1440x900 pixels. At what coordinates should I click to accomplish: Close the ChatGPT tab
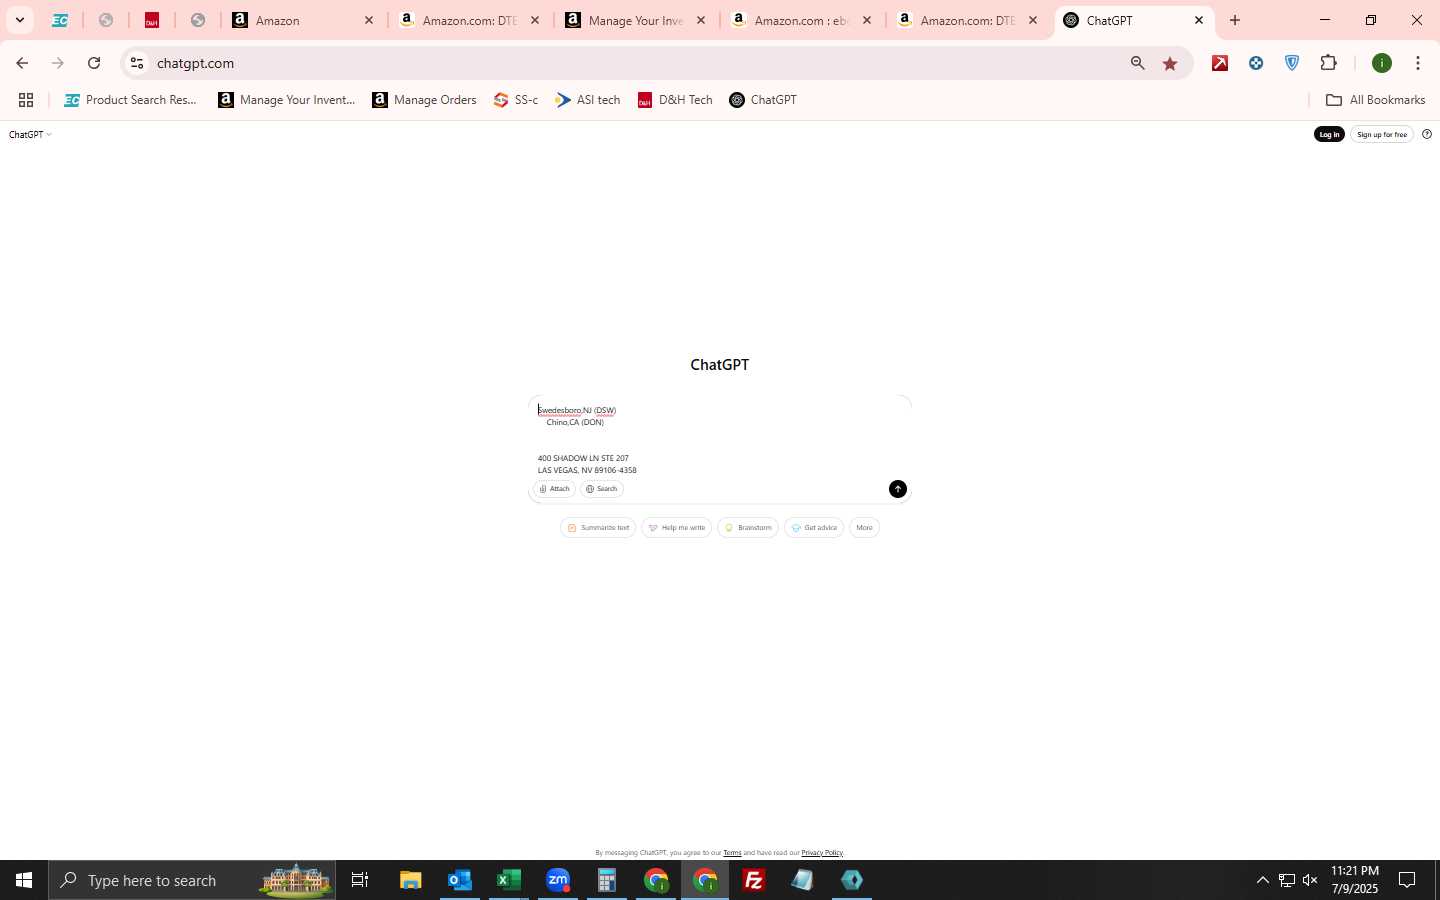click(x=1199, y=20)
